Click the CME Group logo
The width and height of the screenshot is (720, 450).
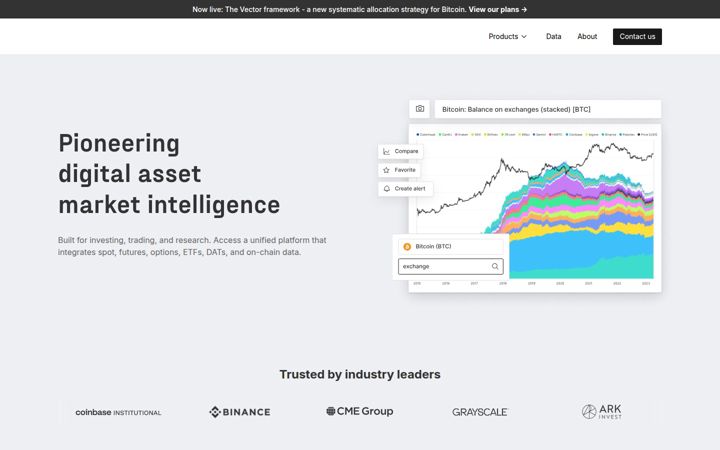(x=360, y=411)
